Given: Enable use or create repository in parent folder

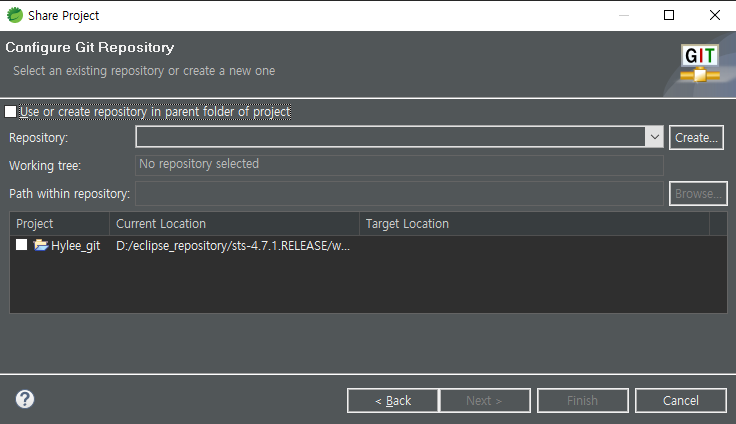Looking at the screenshot, I should pos(11,112).
